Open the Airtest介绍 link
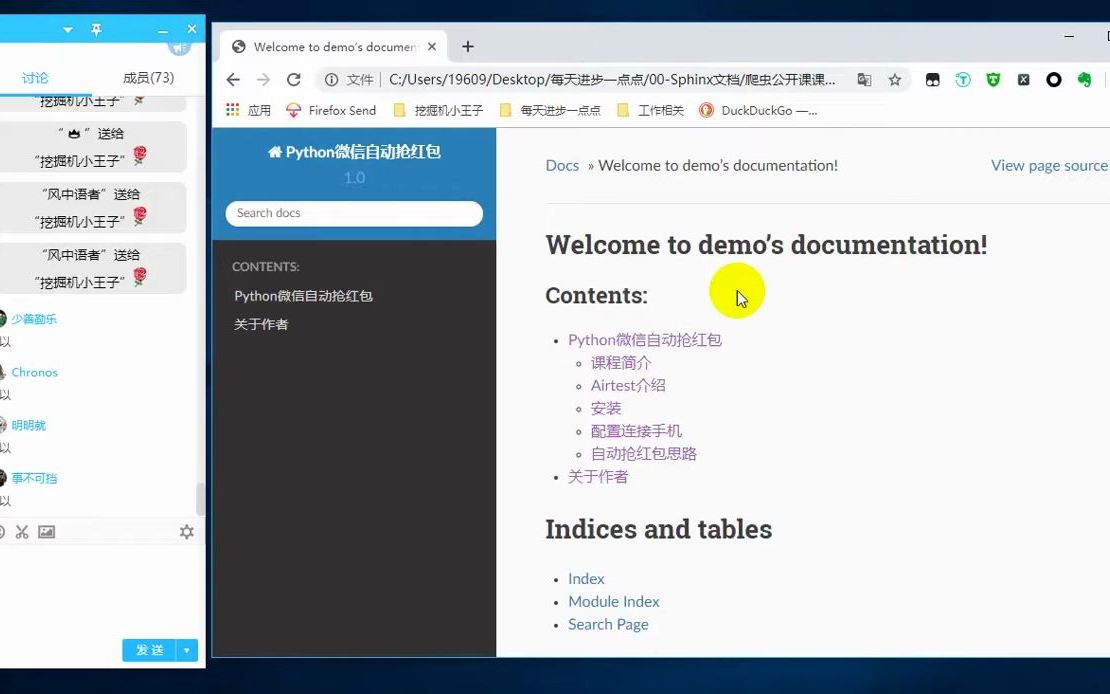1110x694 pixels. (627, 385)
